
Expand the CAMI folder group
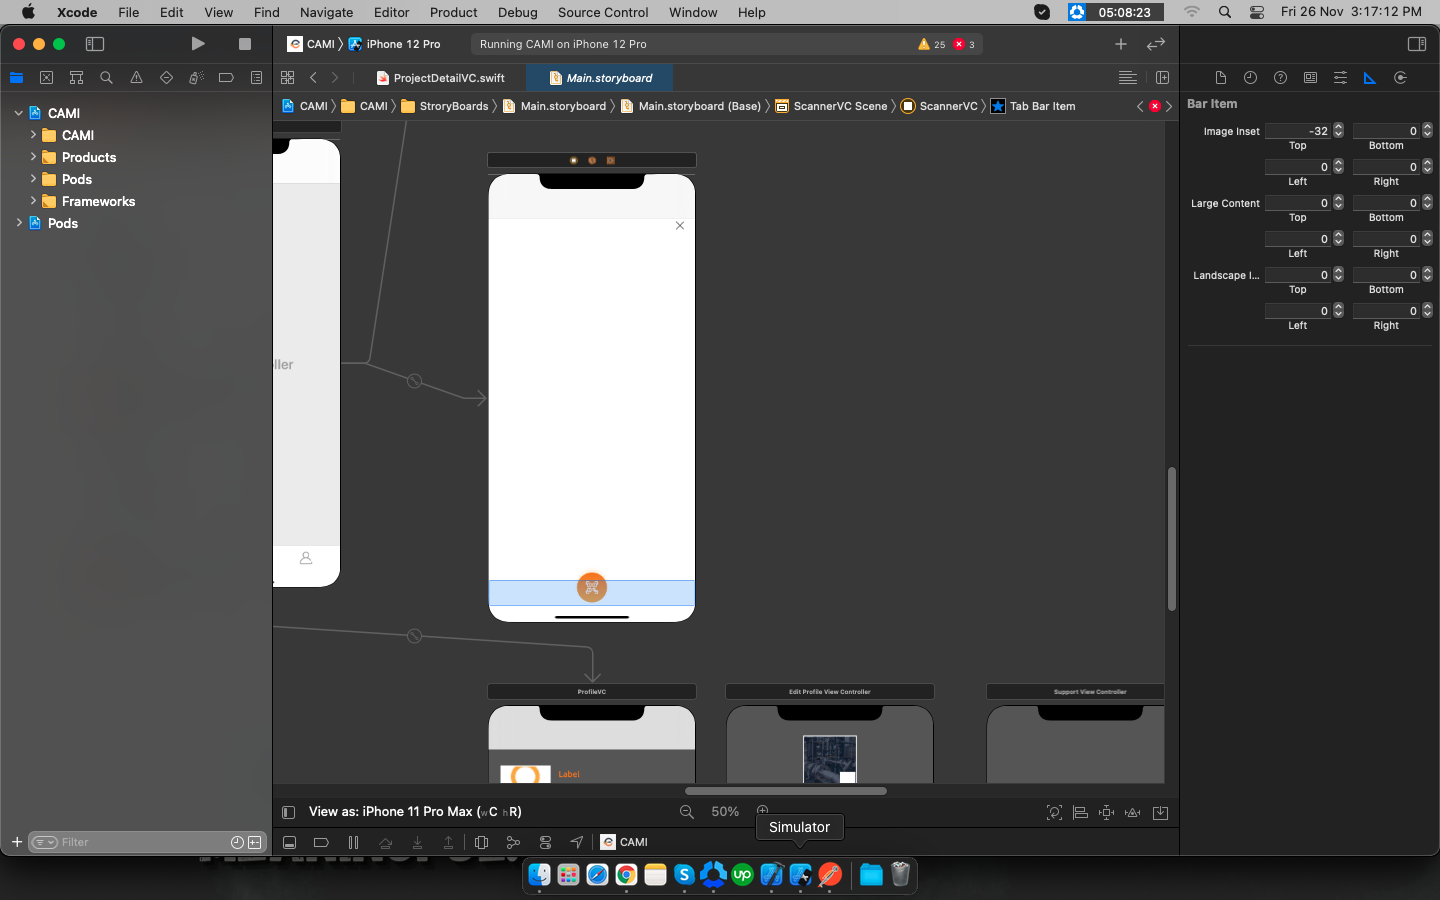pos(33,135)
